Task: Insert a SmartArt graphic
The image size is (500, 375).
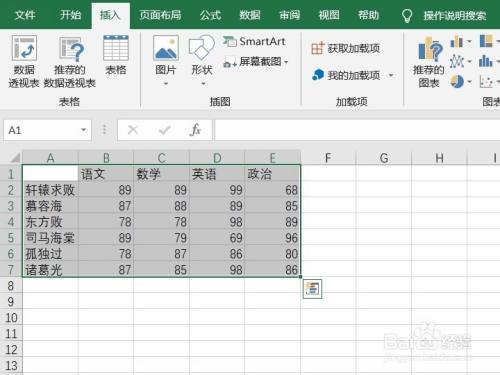Action: coord(254,41)
